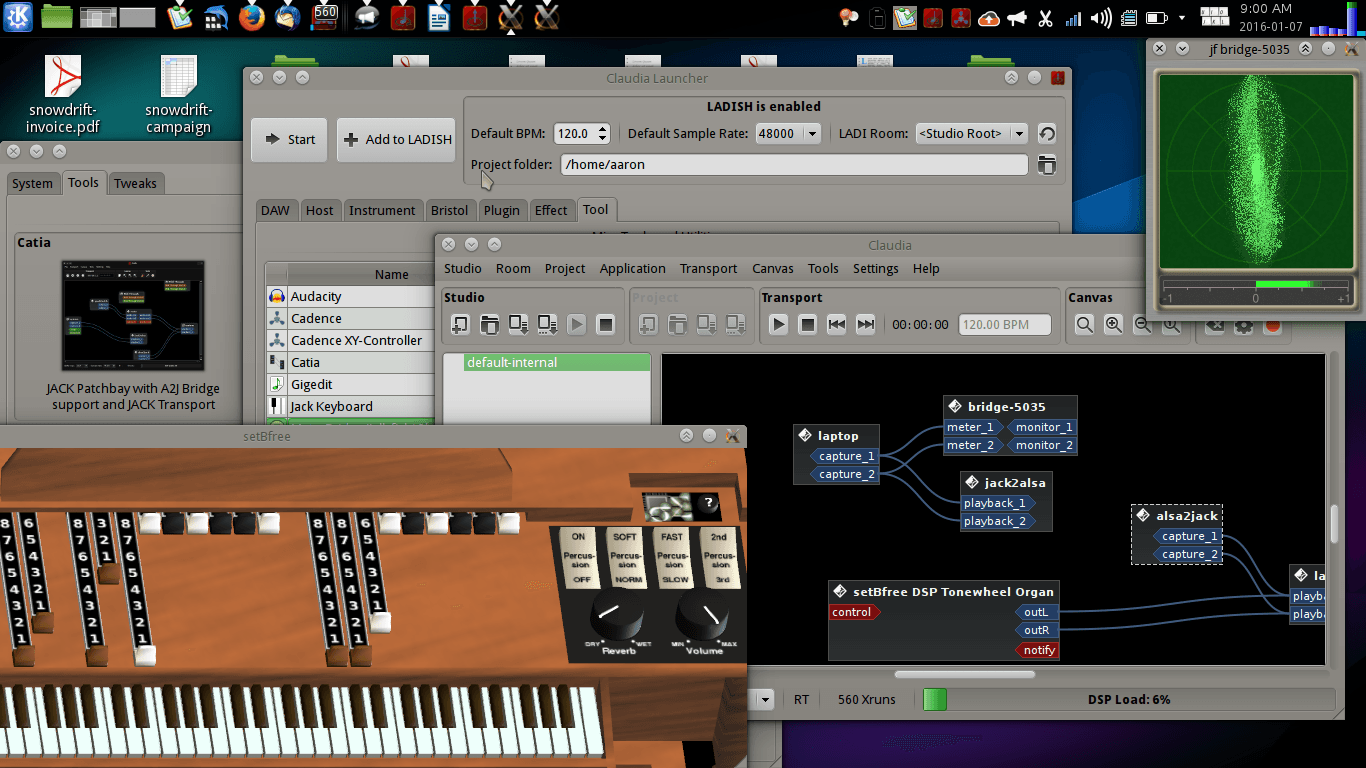
Task: Click the 560 xruns panel icon
Action: click(325, 15)
